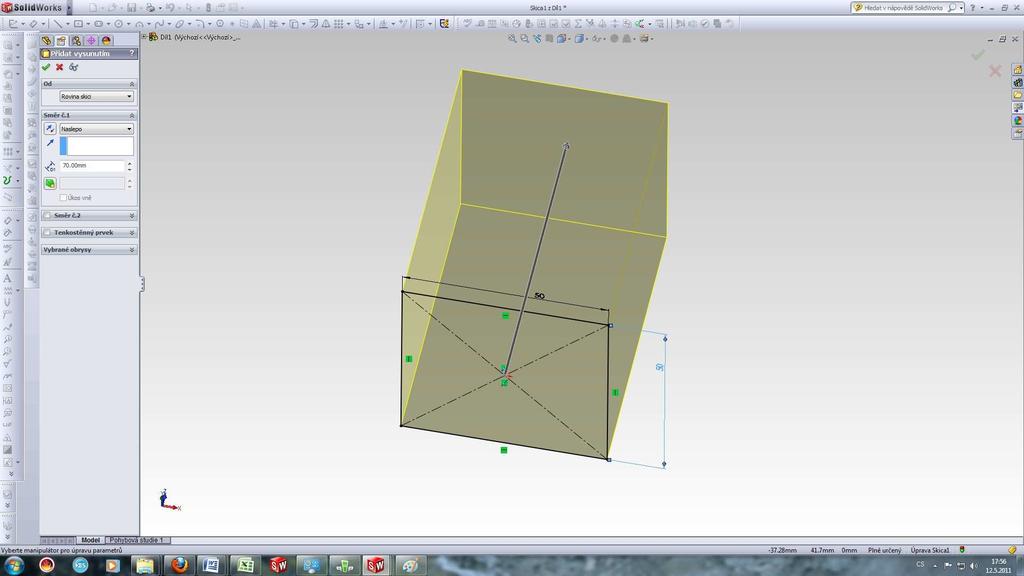1024x576 pixels.
Task: Collapse the Od section
Action: (131, 84)
